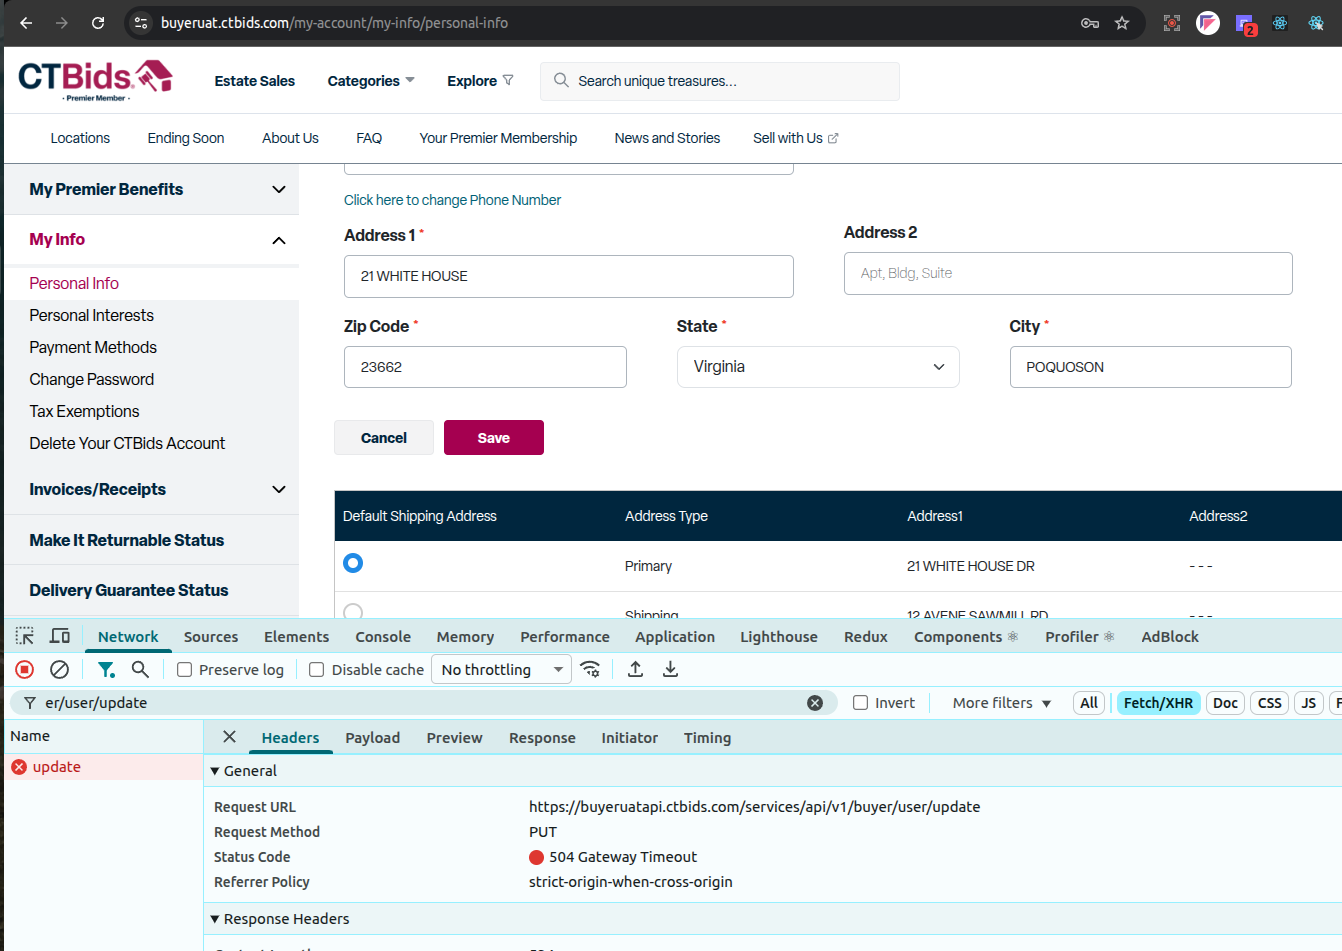Viewport: 1342px width, 951px height.
Task: Expand the Invoices/Receipts section
Action: pos(152,489)
